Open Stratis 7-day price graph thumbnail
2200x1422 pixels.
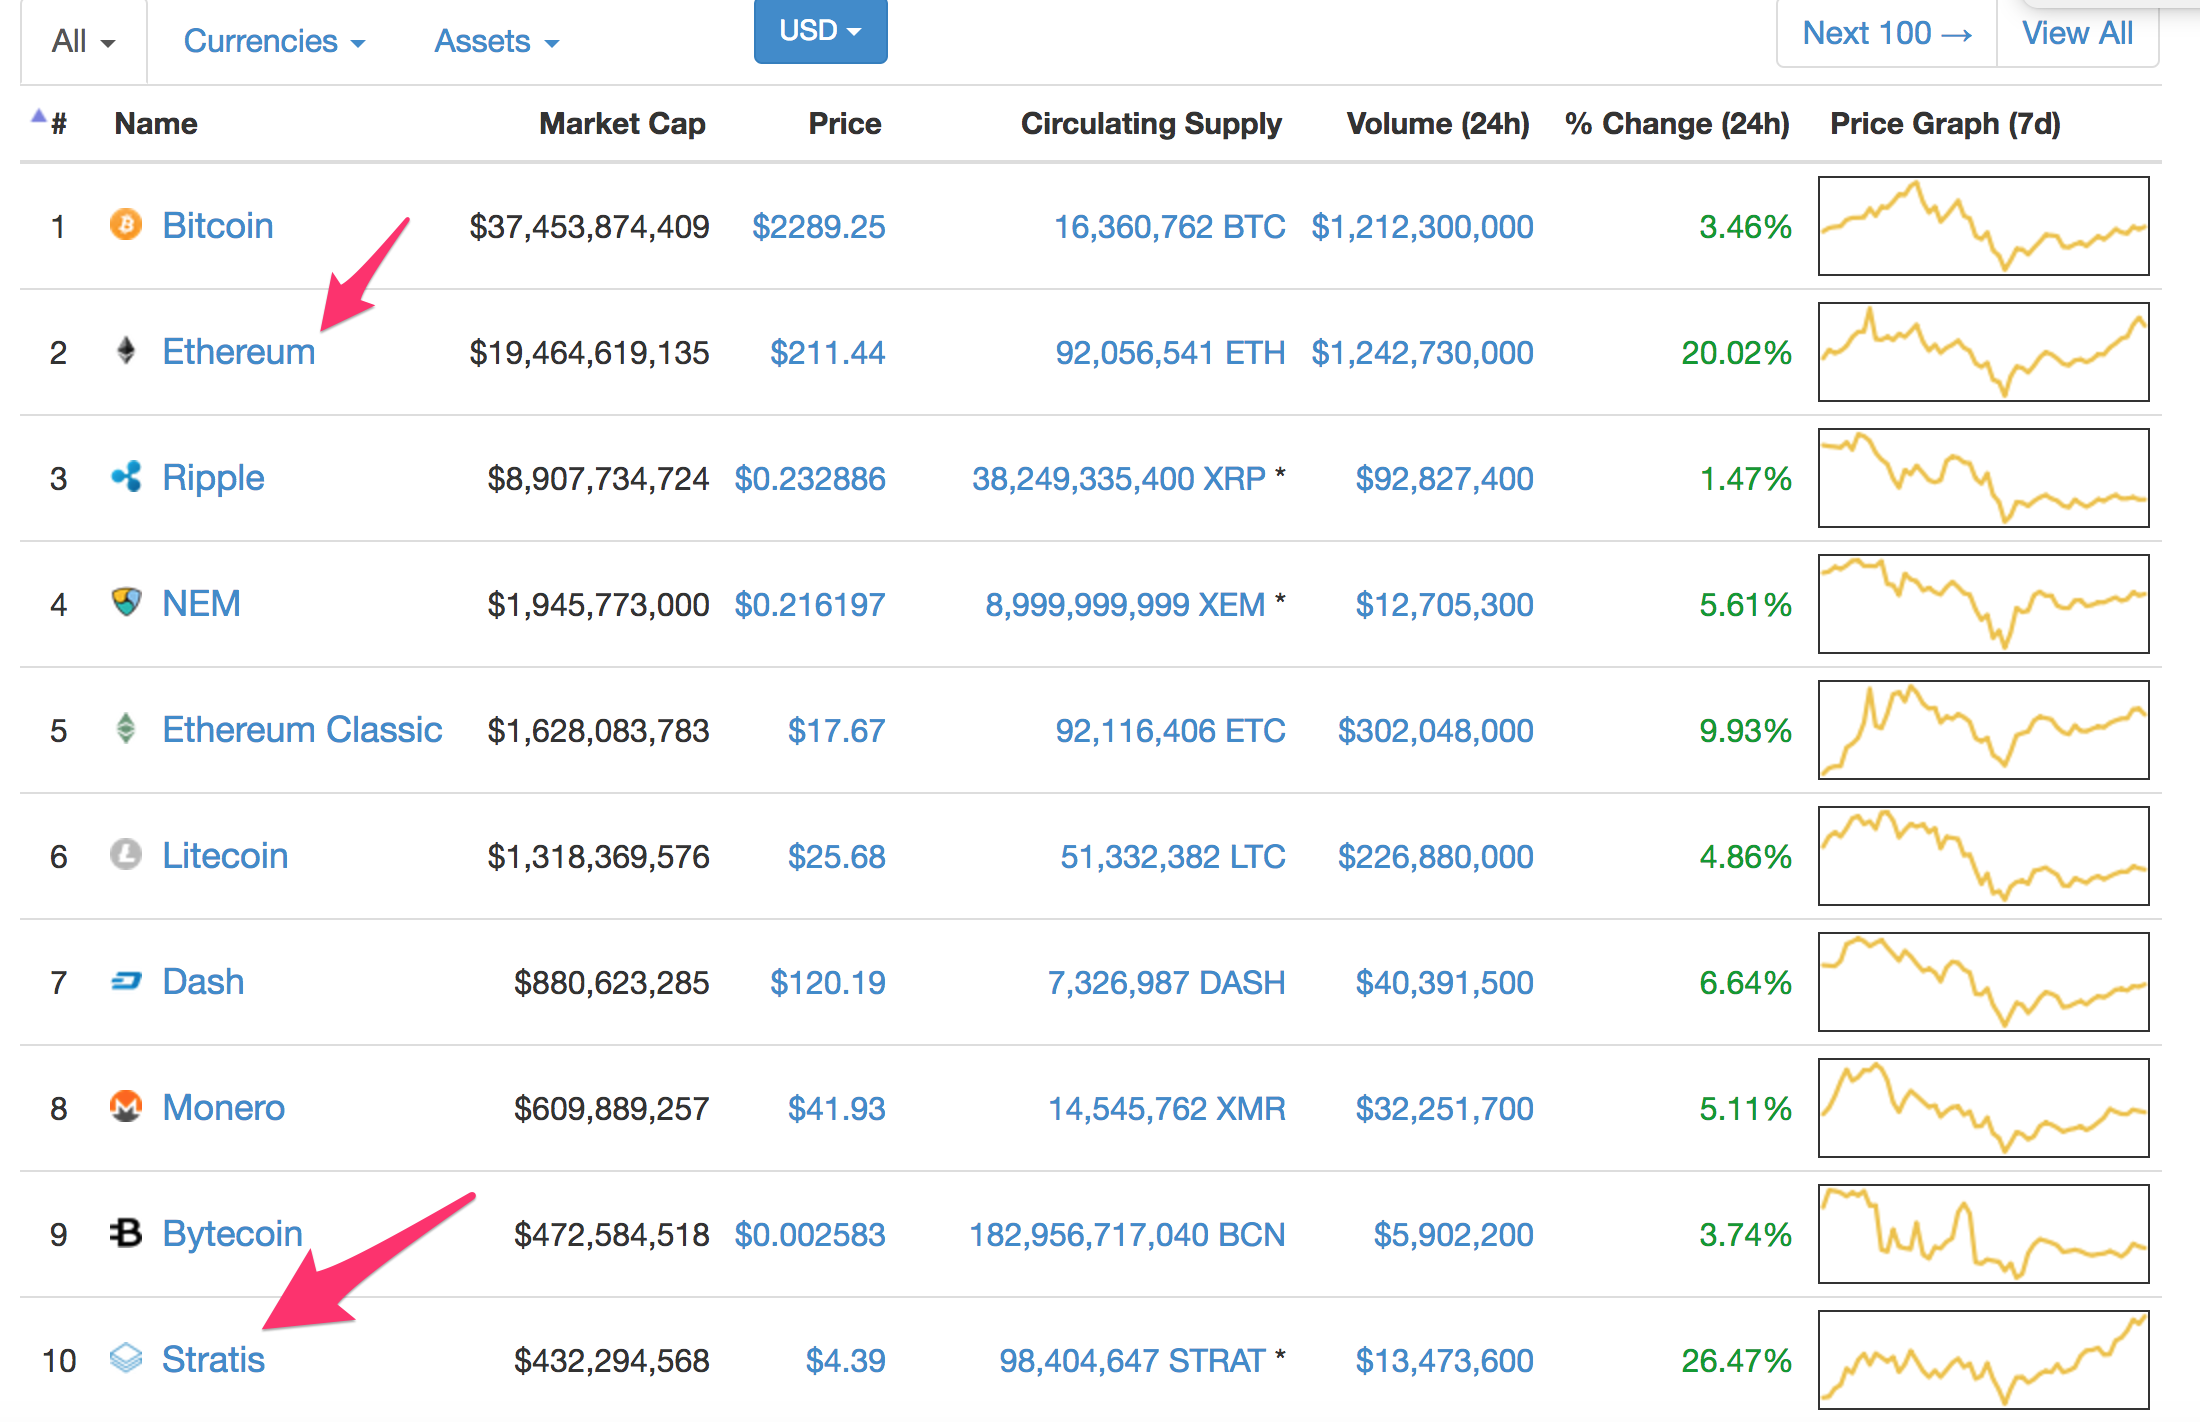click(x=1983, y=1360)
